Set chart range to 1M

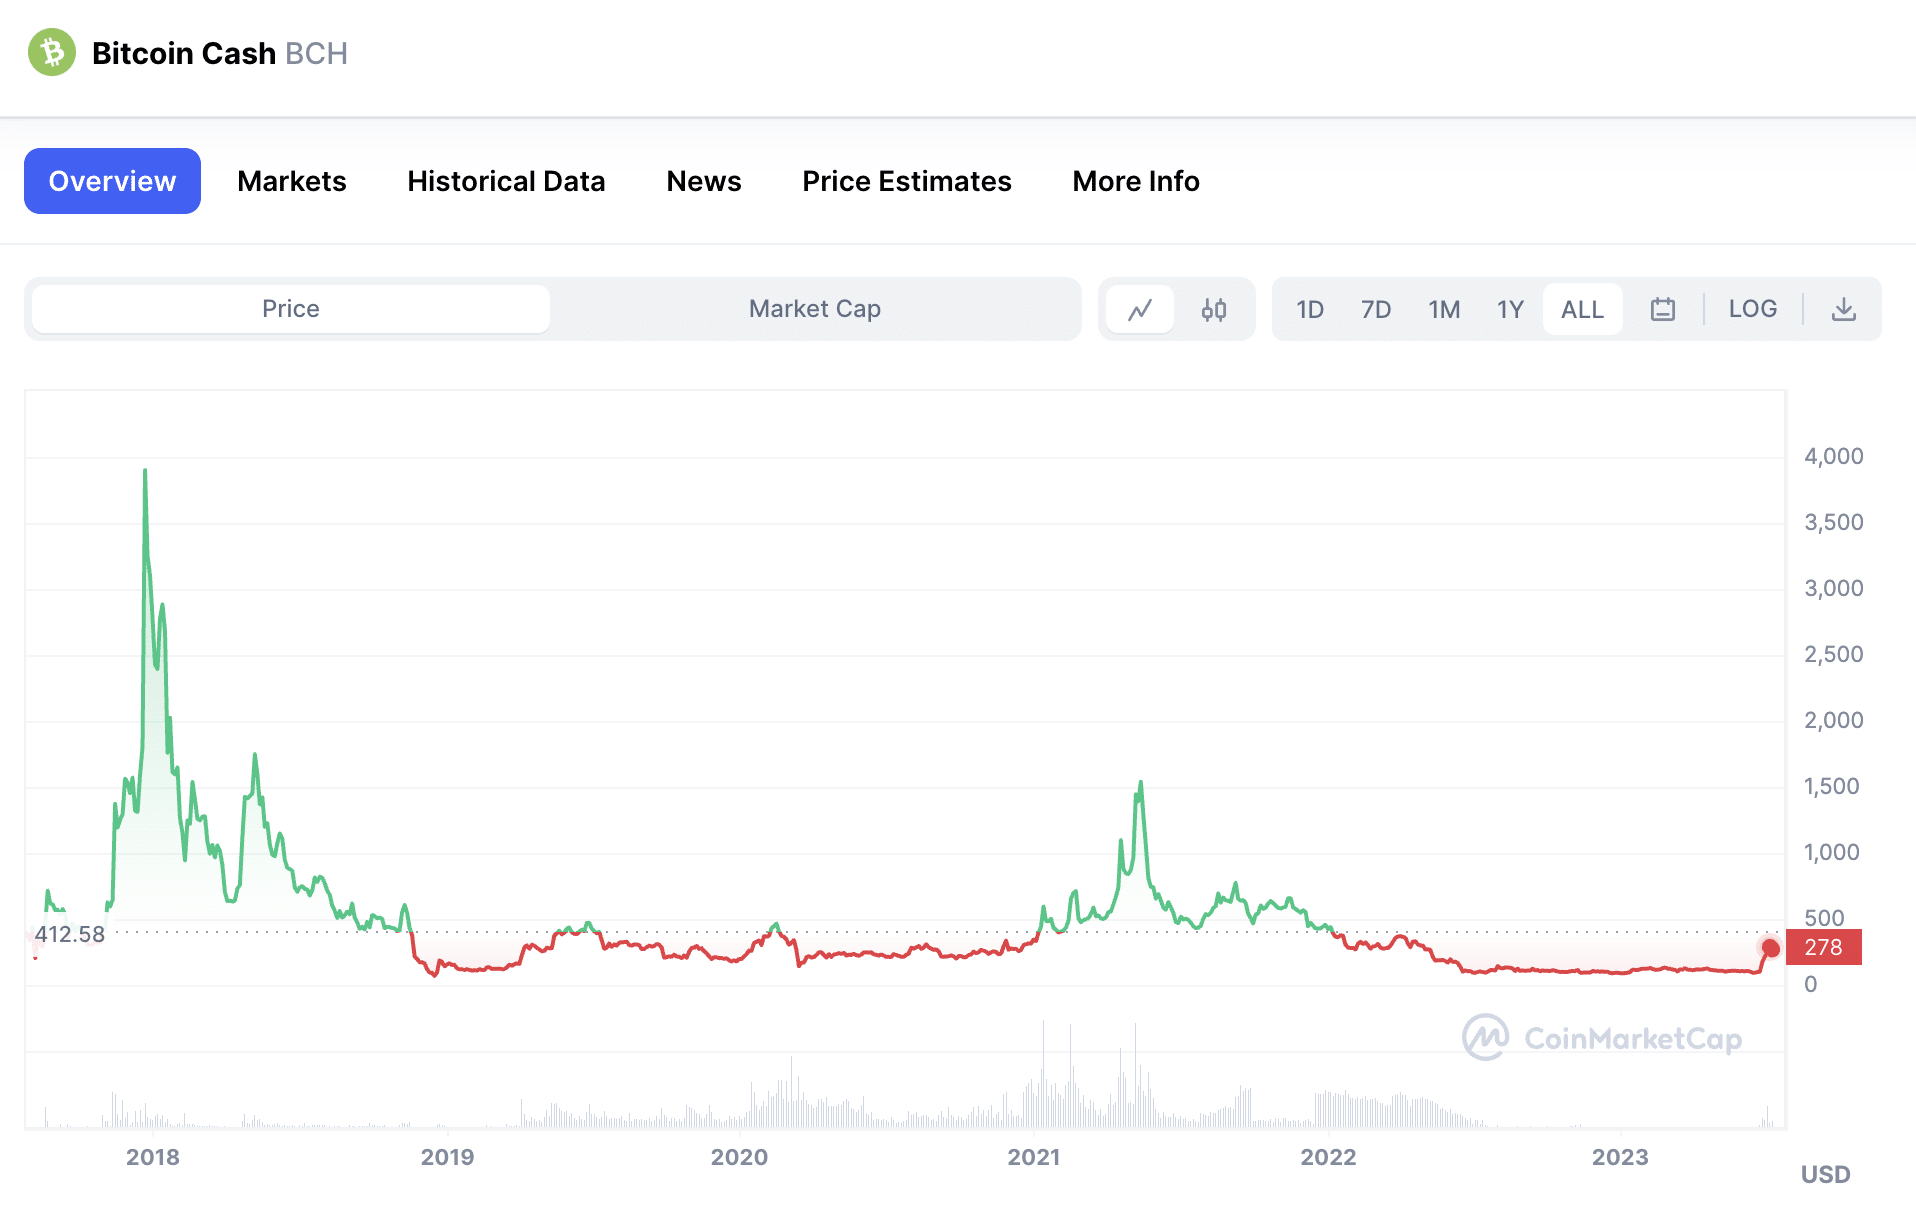pyautogui.click(x=1444, y=309)
